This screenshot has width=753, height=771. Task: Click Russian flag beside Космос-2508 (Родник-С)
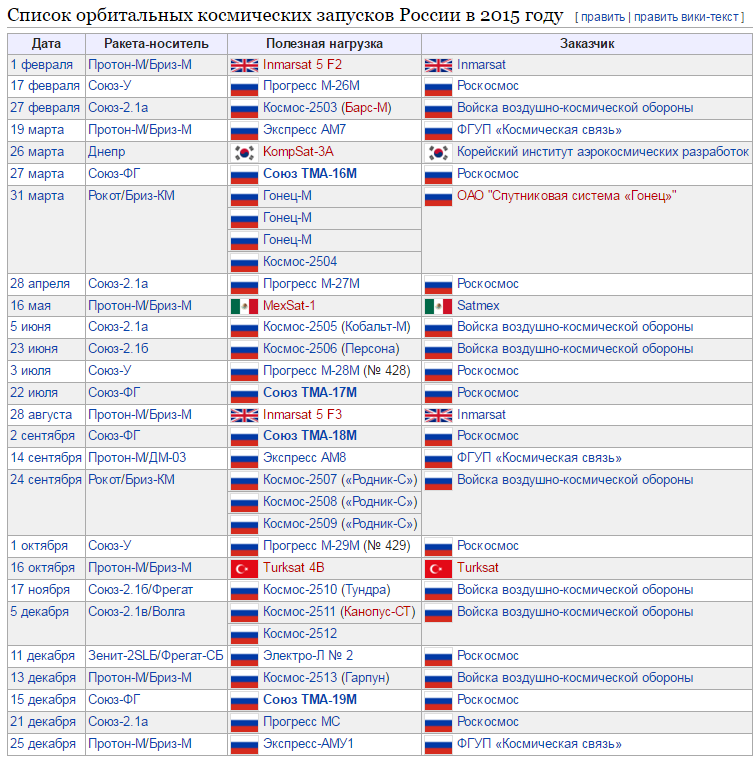click(x=244, y=503)
